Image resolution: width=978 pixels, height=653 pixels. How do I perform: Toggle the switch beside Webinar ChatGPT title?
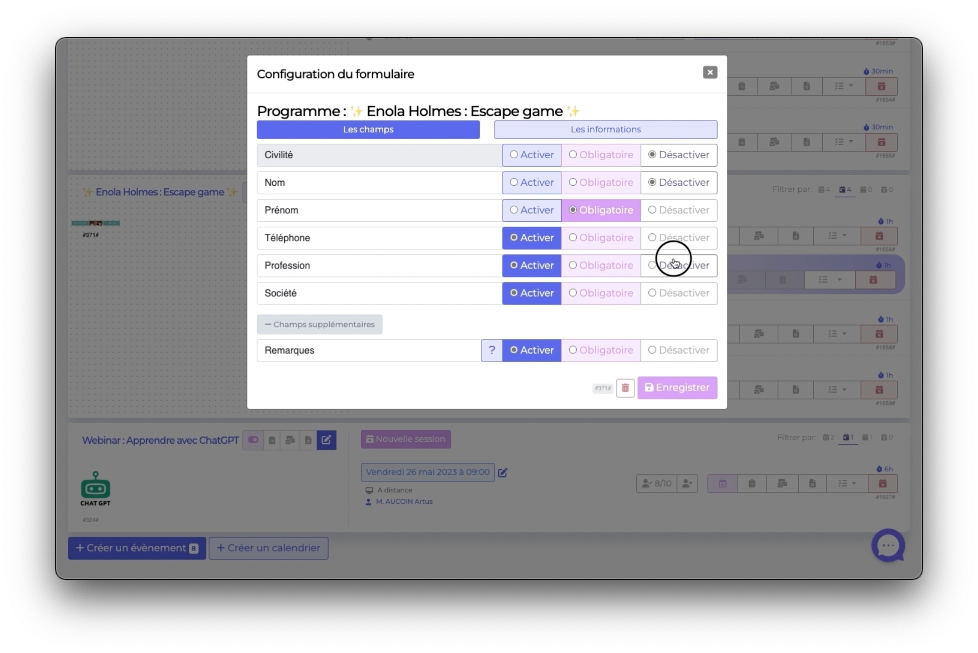coord(253,440)
